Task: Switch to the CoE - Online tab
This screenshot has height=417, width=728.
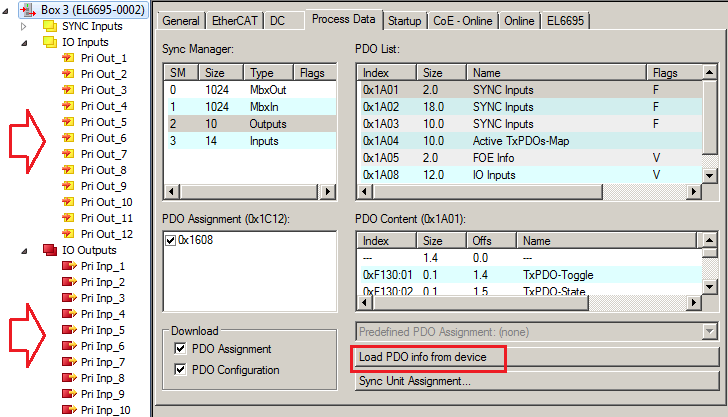Action: point(462,21)
